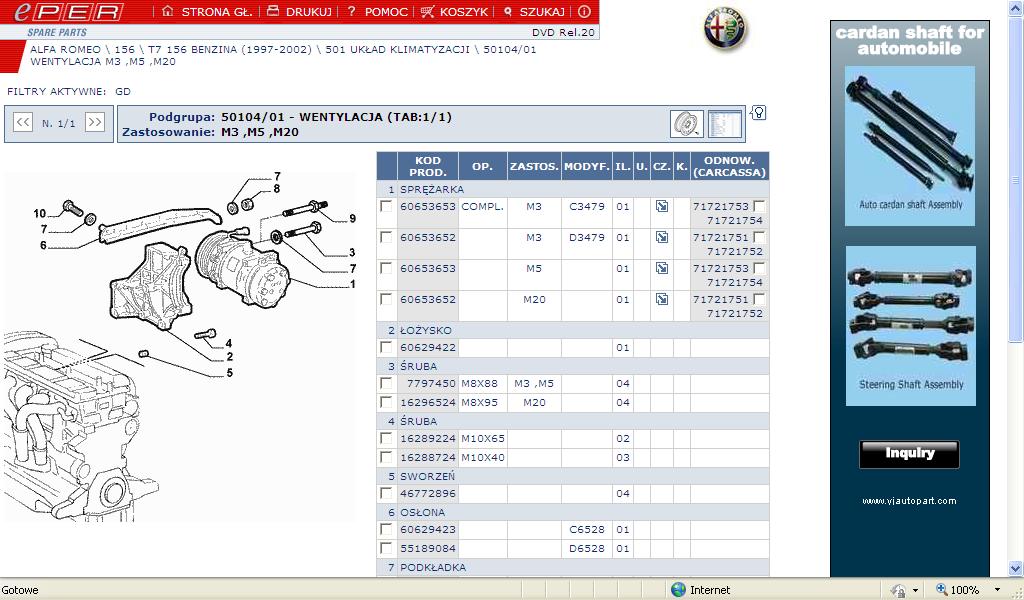Go to next table with >> button
The width and height of the screenshot is (1024, 600).
[x=95, y=122]
